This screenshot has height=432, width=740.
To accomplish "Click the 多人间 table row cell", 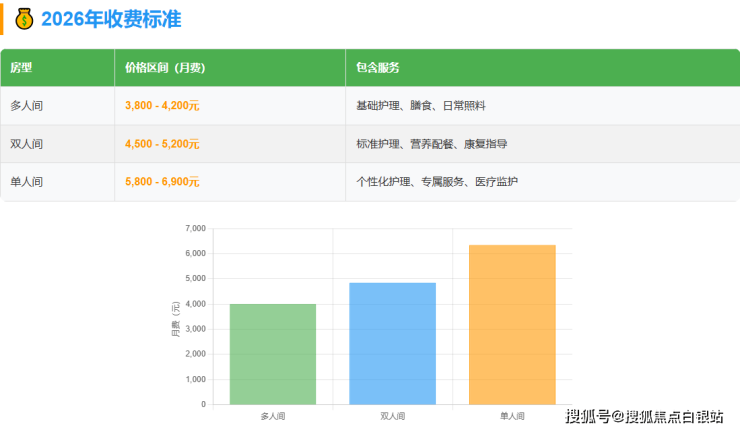I will [x=27, y=105].
